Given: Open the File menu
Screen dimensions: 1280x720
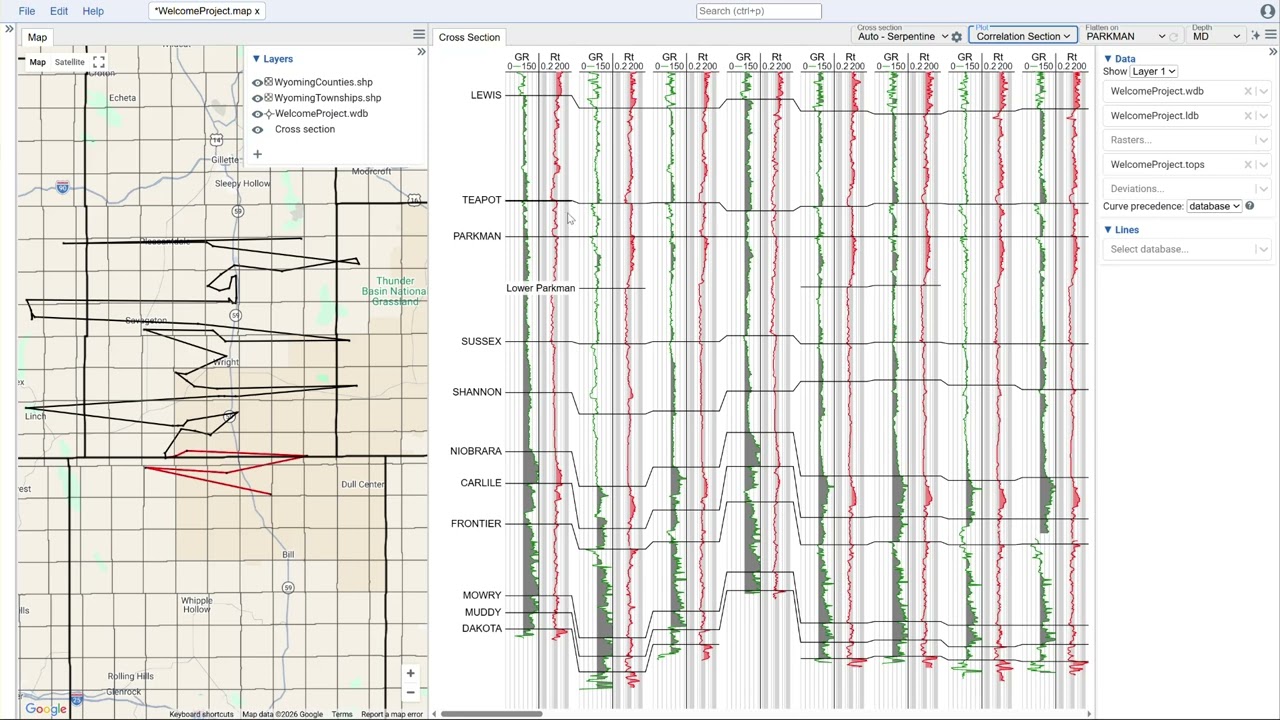Looking at the screenshot, I should [27, 11].
